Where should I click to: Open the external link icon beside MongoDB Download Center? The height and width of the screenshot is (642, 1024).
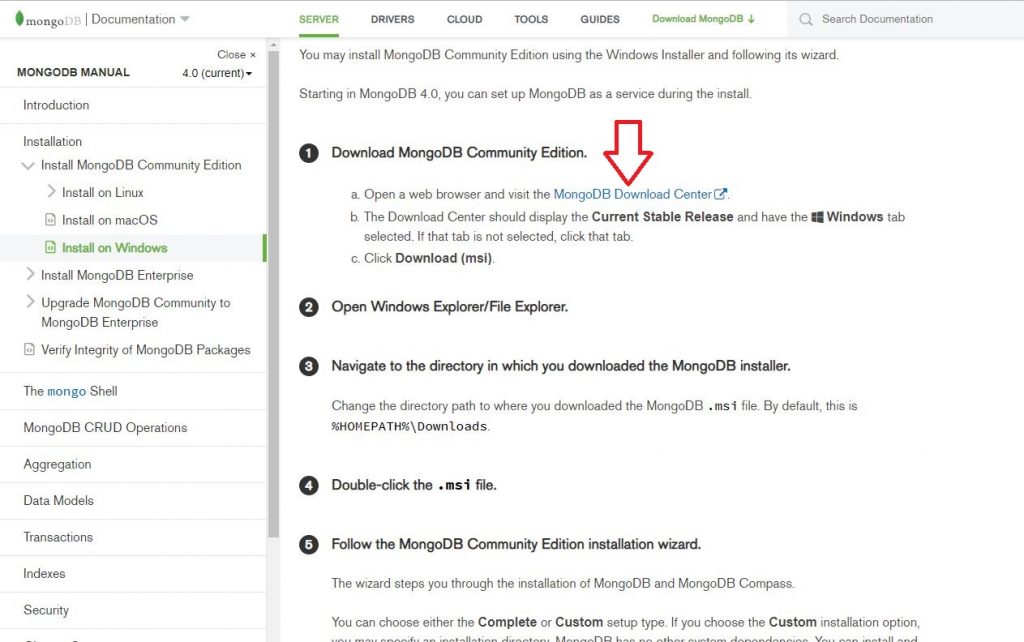tap(720, 194)
